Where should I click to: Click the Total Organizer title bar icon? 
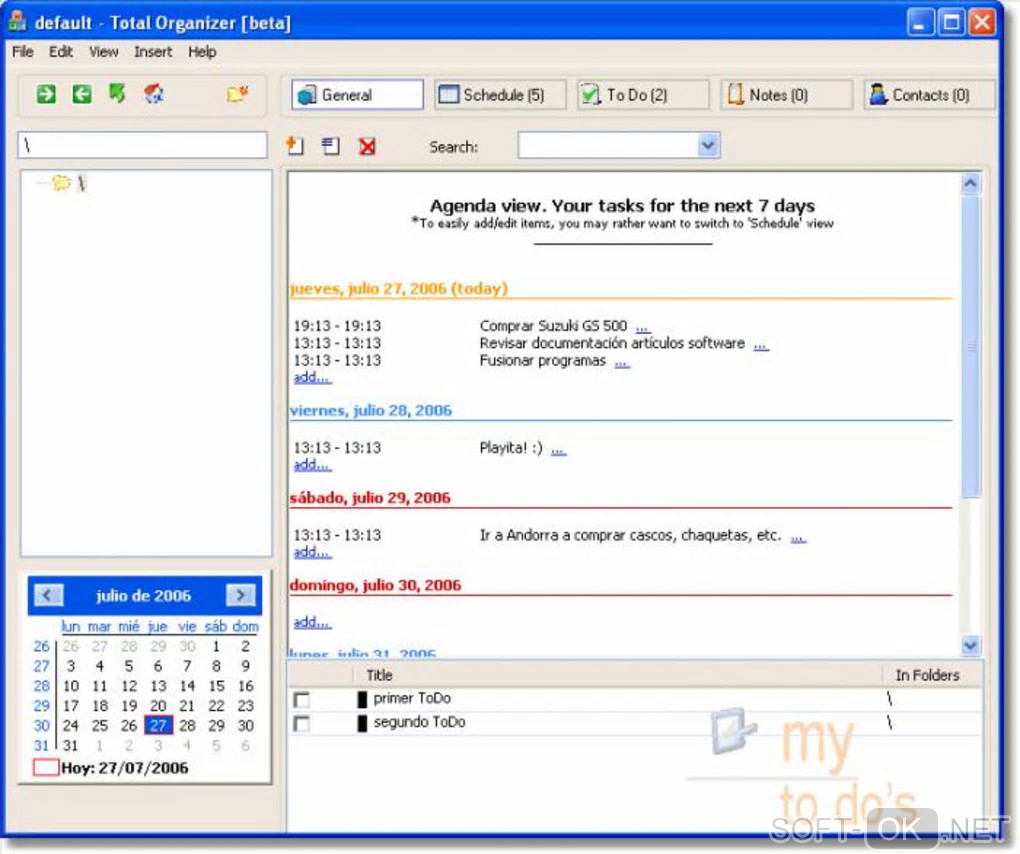pos(17,21)
